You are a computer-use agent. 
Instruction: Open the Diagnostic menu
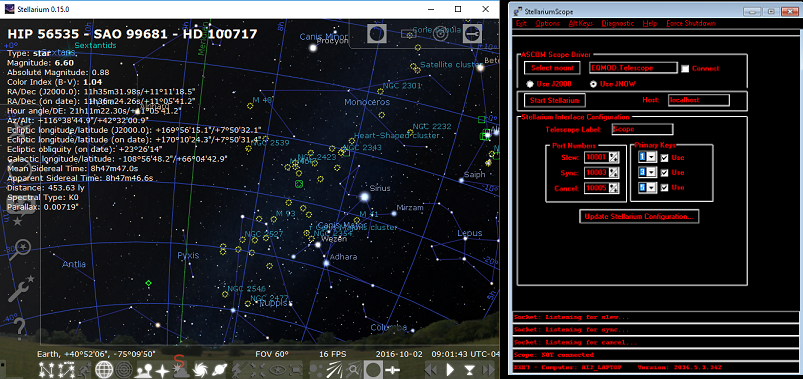[x=618, y=24]
